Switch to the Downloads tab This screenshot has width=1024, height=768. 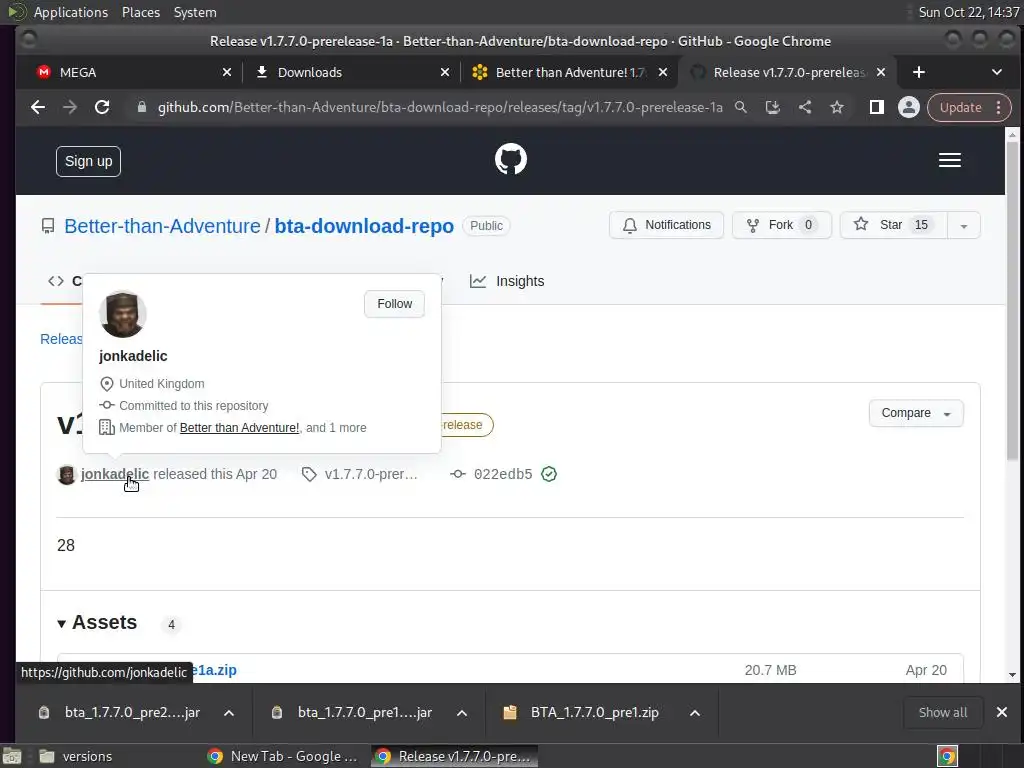(353, 72)
